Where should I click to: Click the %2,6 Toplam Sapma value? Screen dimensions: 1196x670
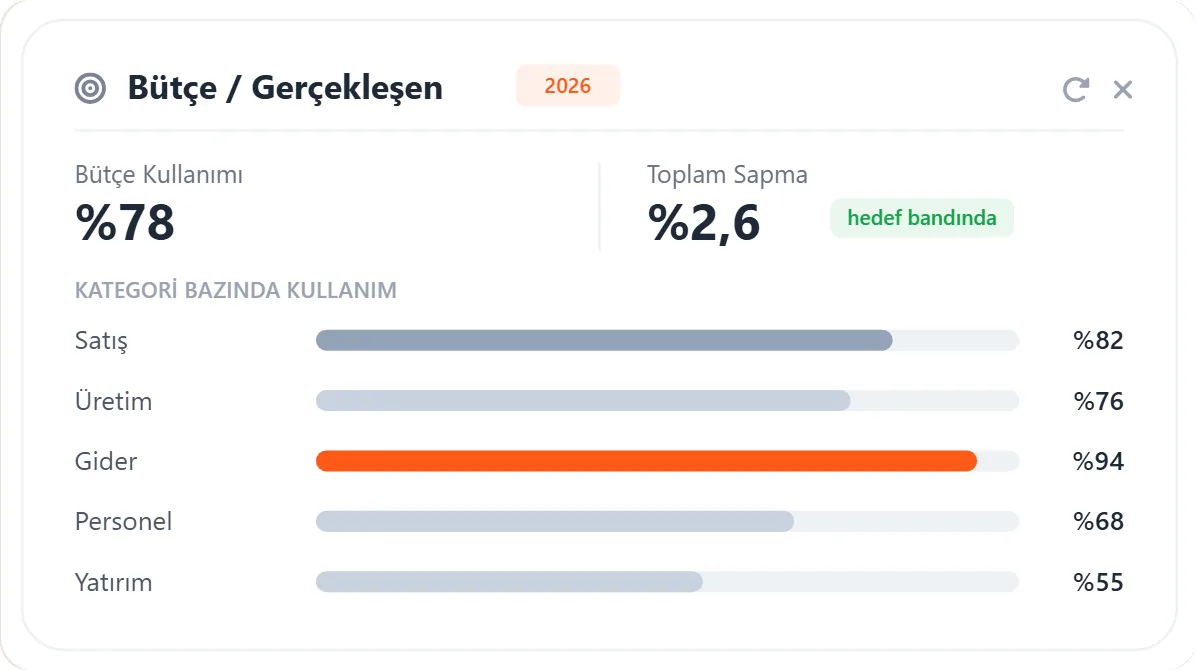703,224
